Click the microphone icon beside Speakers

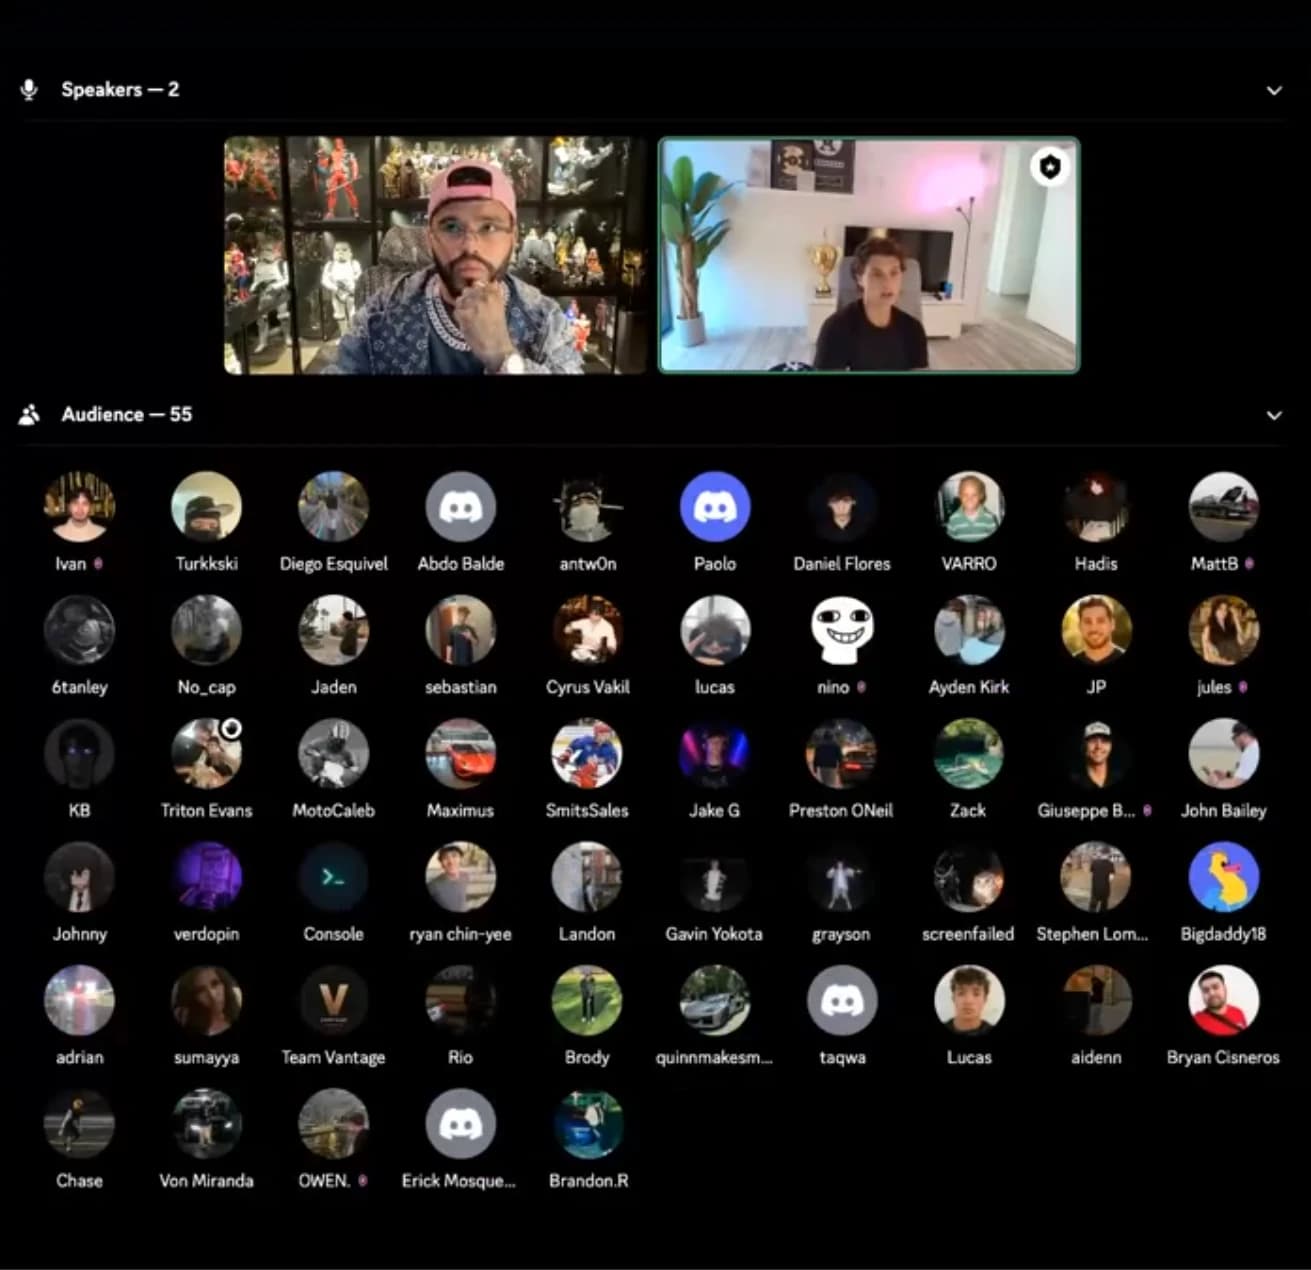pyautogui.click(x=29, y=90)
